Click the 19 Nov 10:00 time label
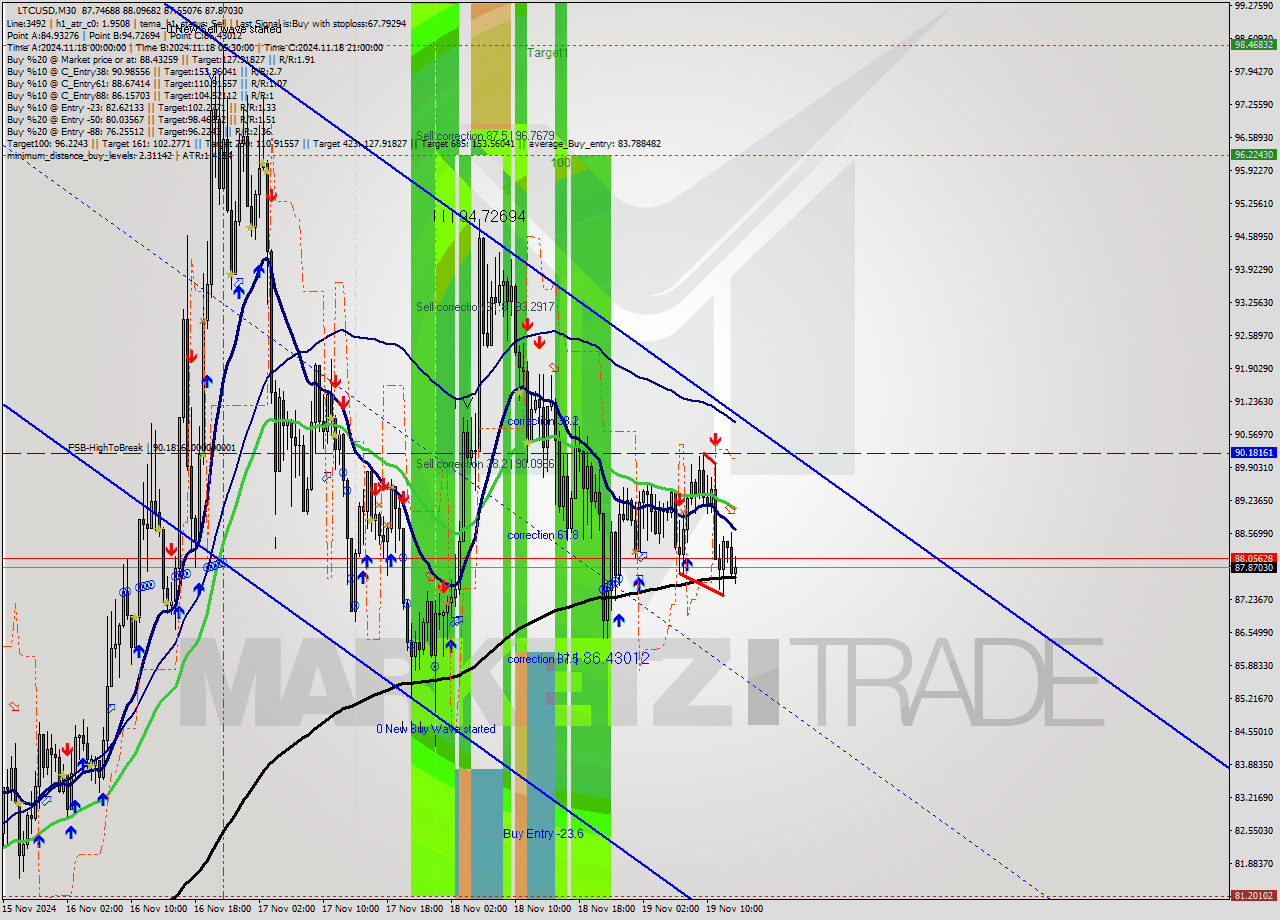This screenshot has width=1280, height=920. pos(733,909)
